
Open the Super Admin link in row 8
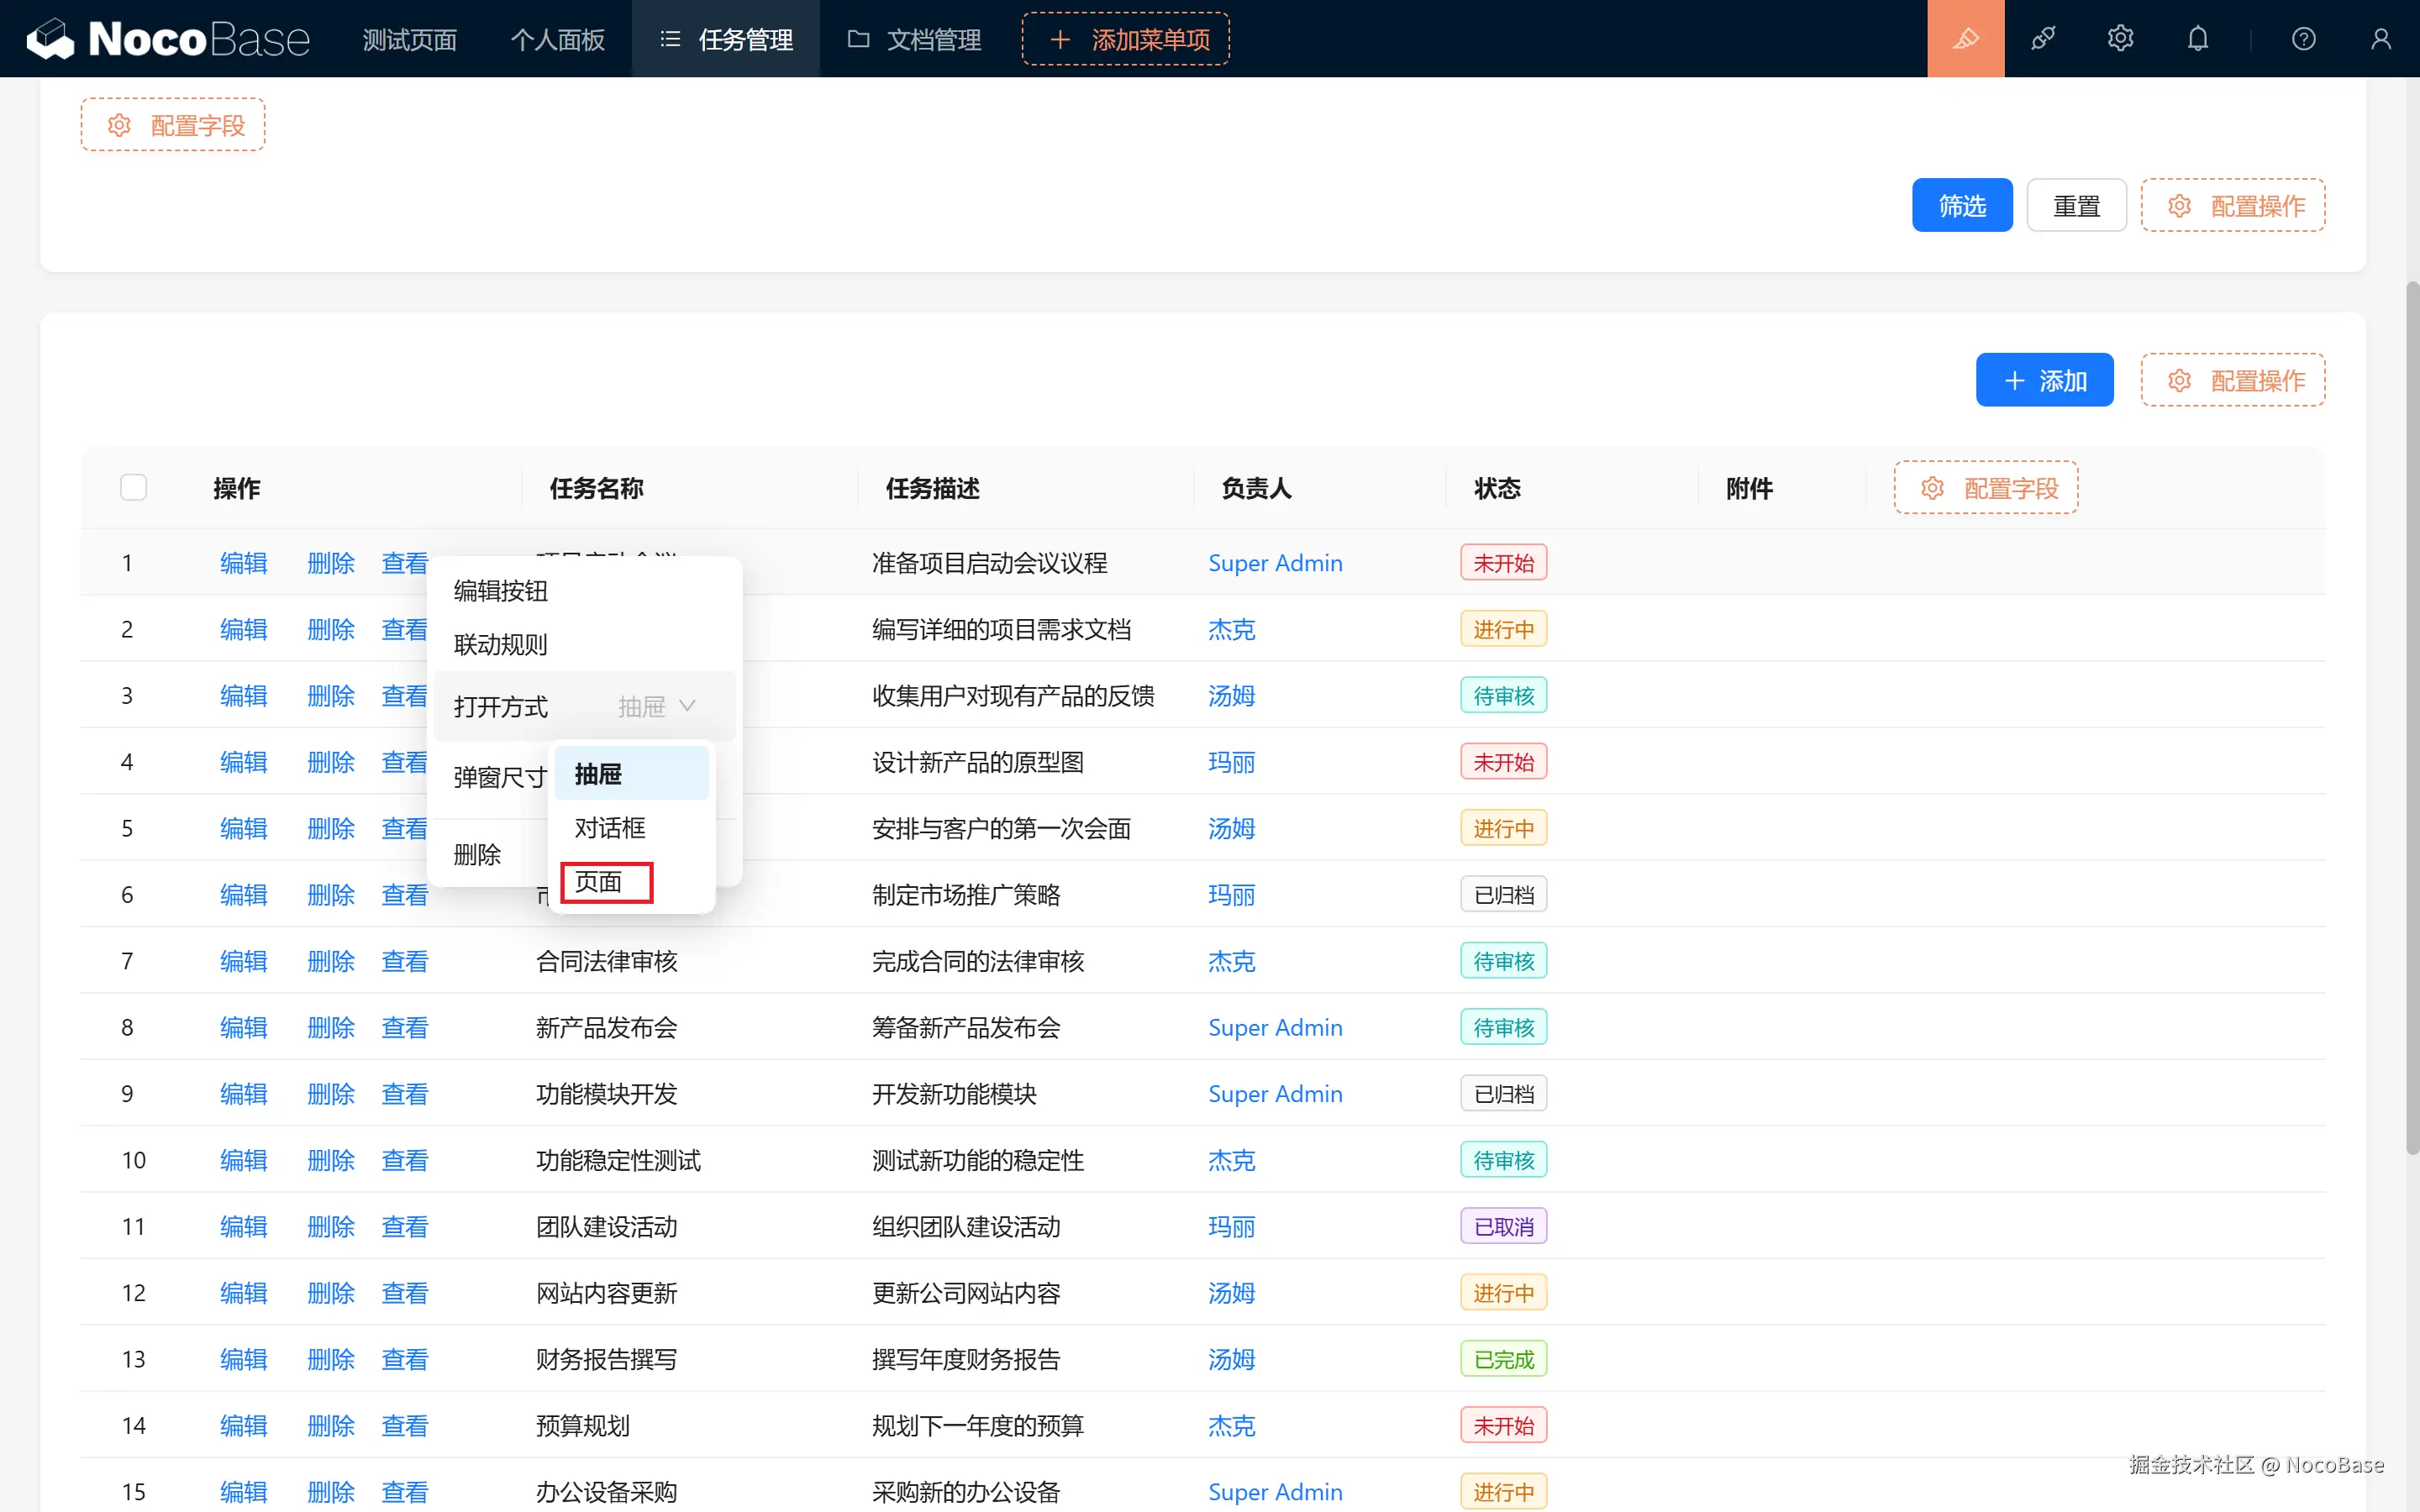[1275, 1027]
